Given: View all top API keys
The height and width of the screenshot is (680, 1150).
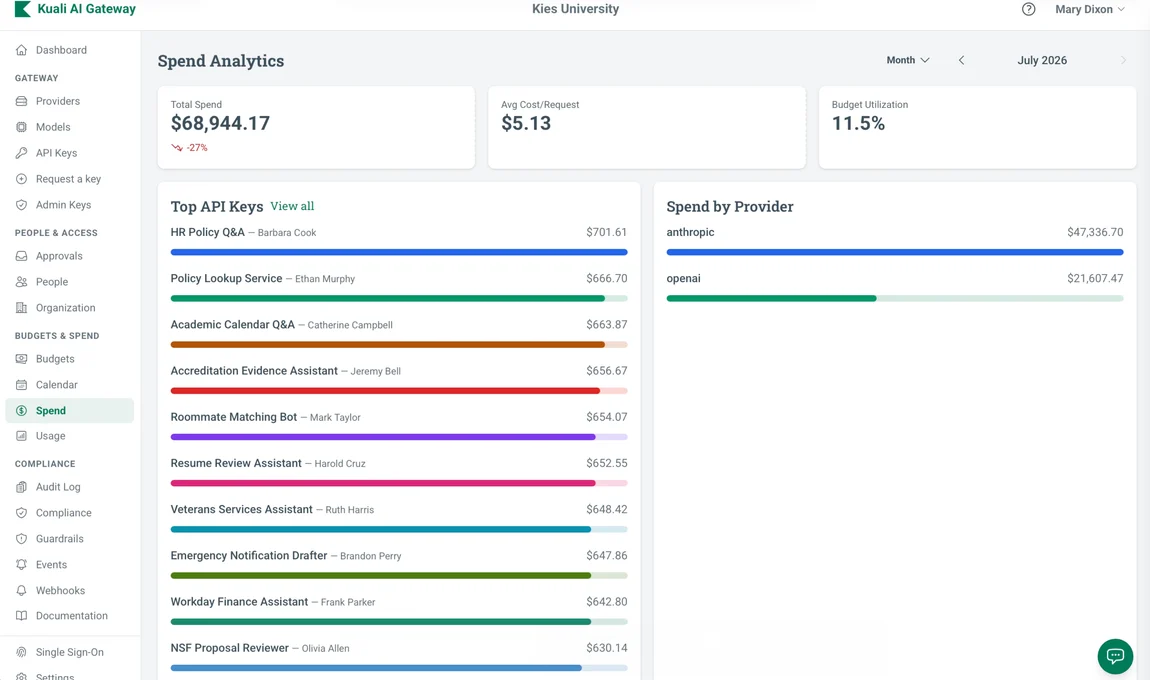Looking at the screenshot, I should [x=292, y=206].
